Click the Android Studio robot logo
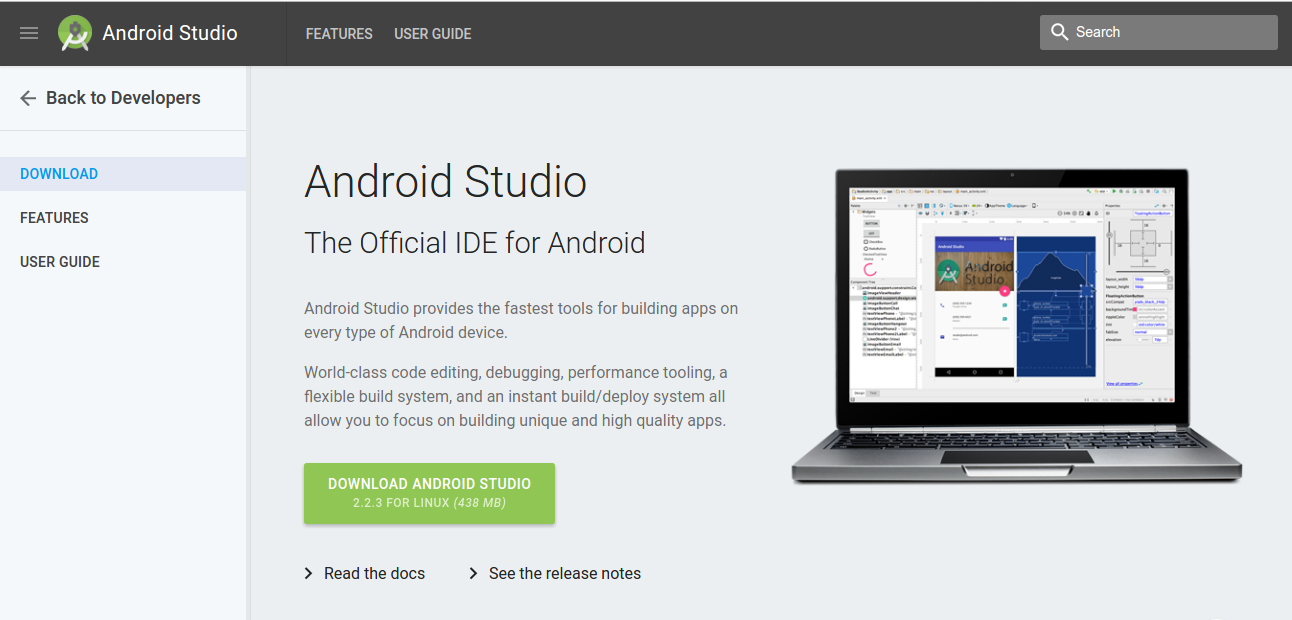Viewport: 1292px width, 620px height. pyautogui.click(x=73, y=32)
